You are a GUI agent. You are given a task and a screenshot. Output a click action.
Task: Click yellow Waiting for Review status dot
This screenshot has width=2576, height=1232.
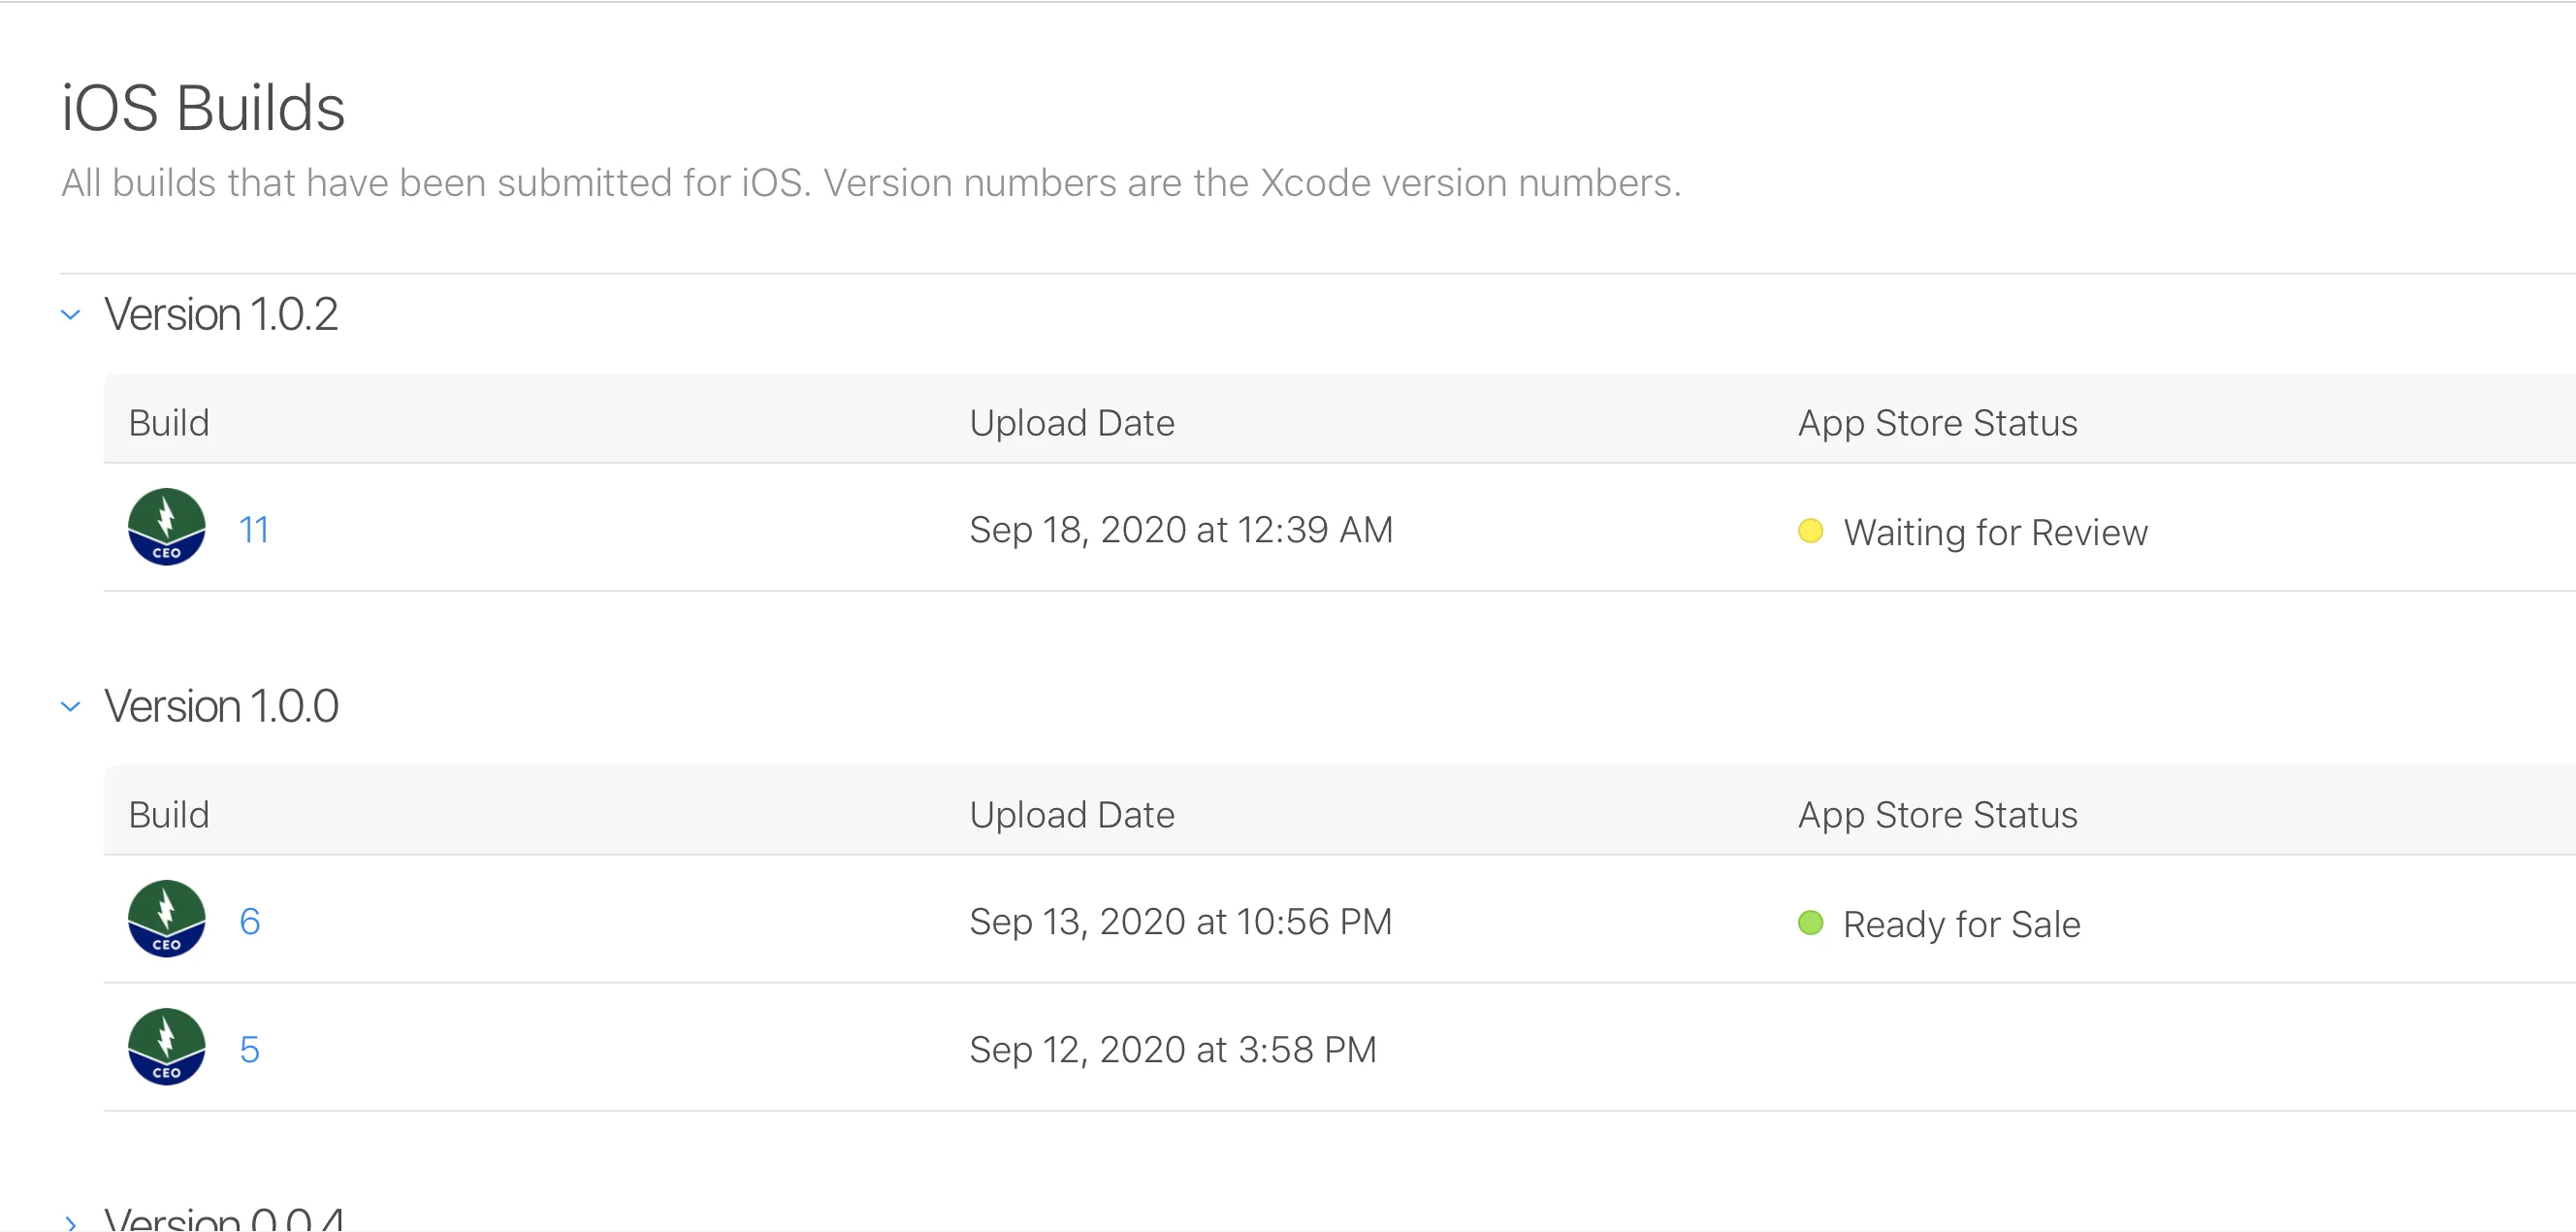1810,531
